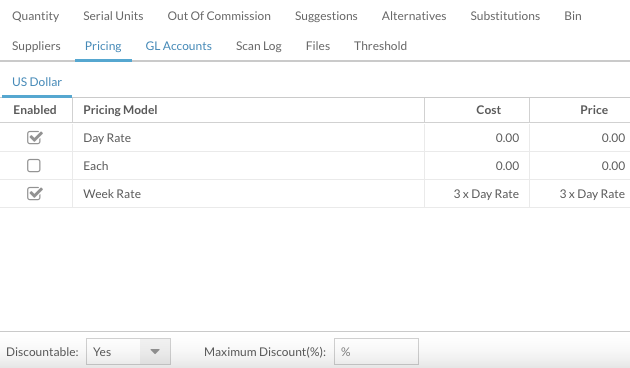View the Scan Log tab
The height and width of the screenshot is (368, 630).
coord(259,46)
